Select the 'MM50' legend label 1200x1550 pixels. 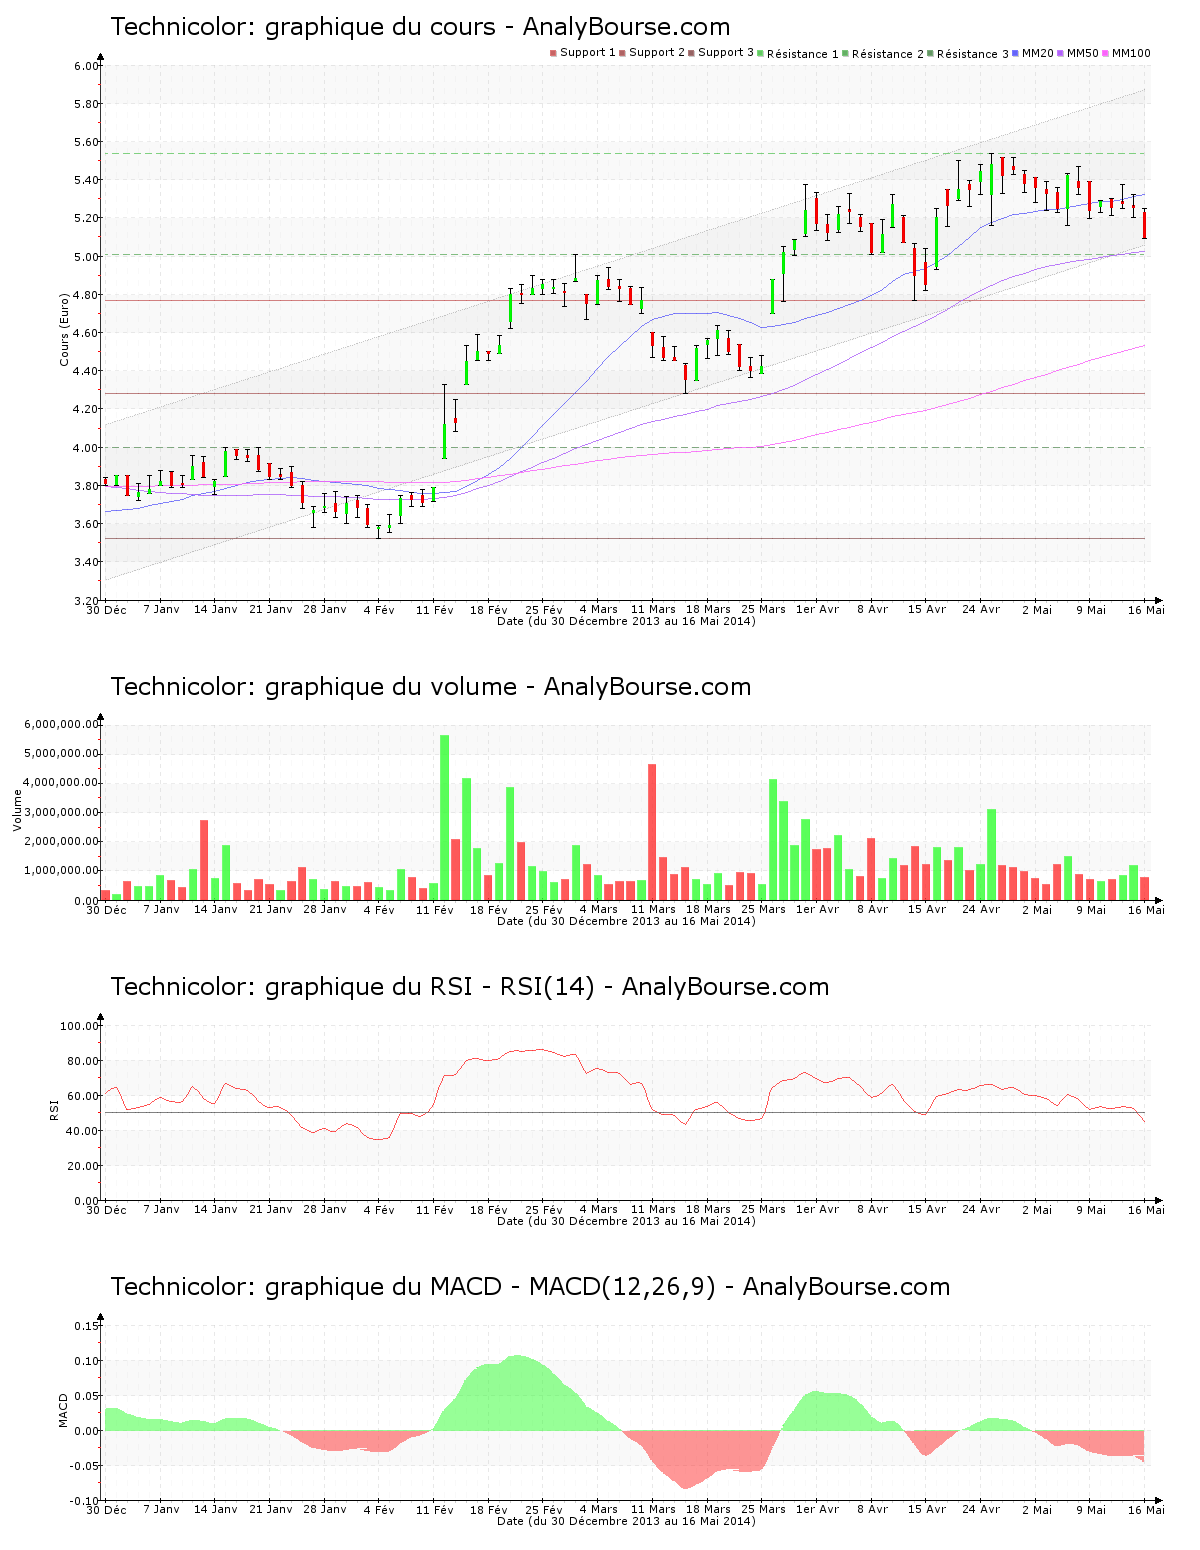pyautogui.click(x=1083, y=53)
